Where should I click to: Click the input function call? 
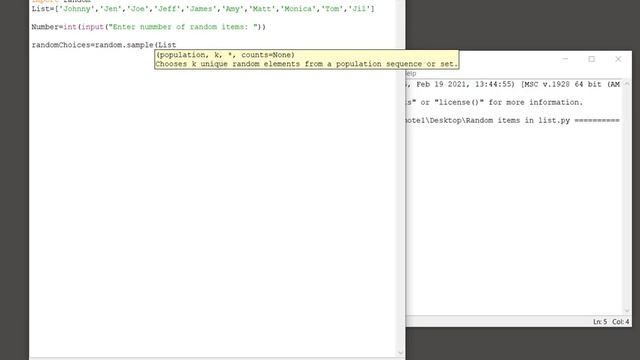pyautogui.click(x=92, y=27)
